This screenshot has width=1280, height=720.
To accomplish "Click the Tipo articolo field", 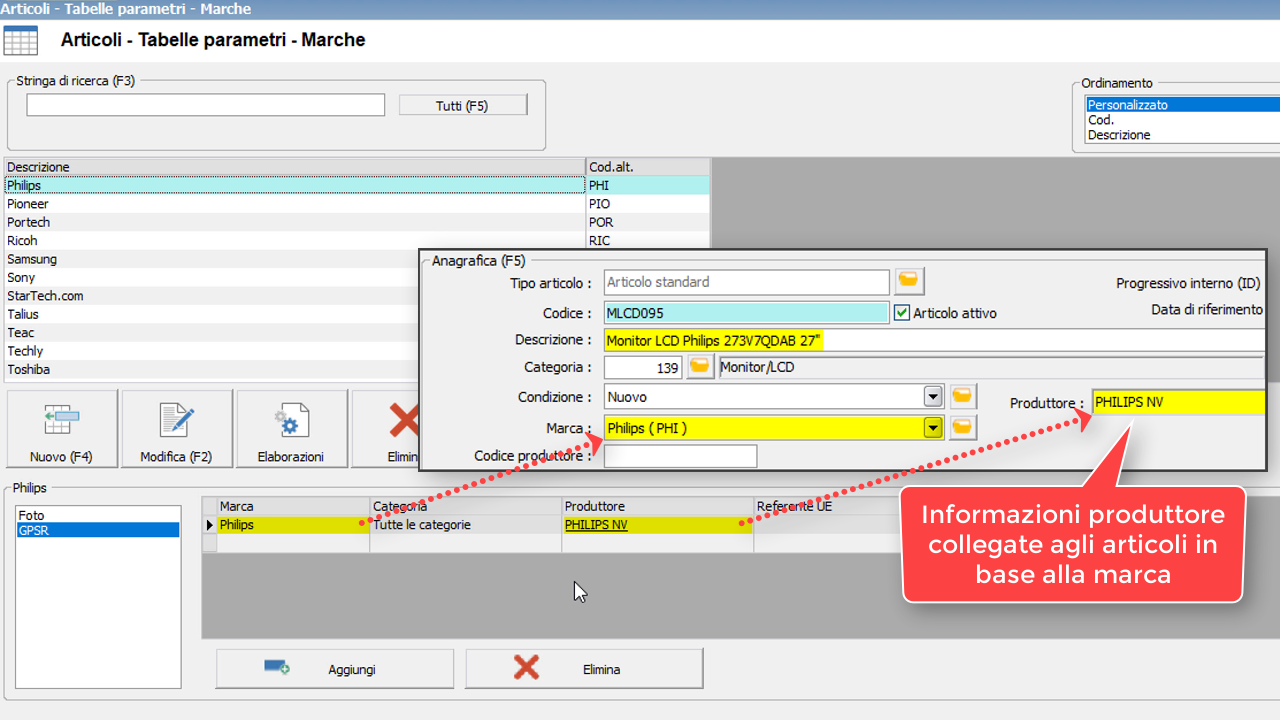I will [746, 282].
